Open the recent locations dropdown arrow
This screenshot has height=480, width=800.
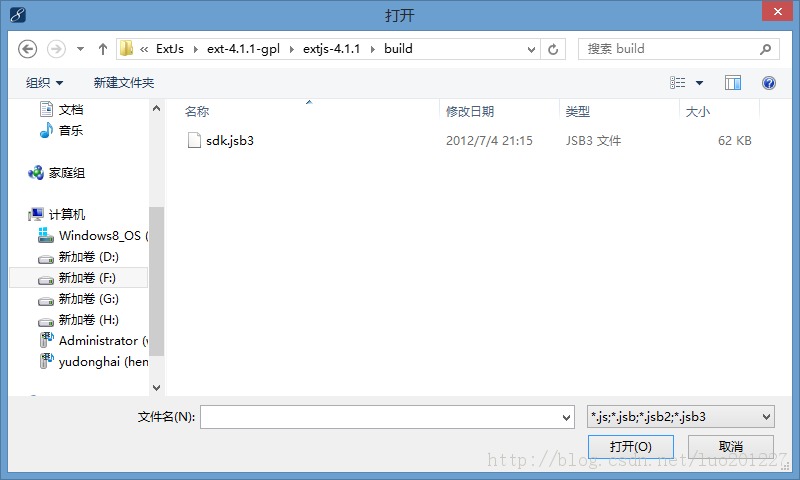80,49
